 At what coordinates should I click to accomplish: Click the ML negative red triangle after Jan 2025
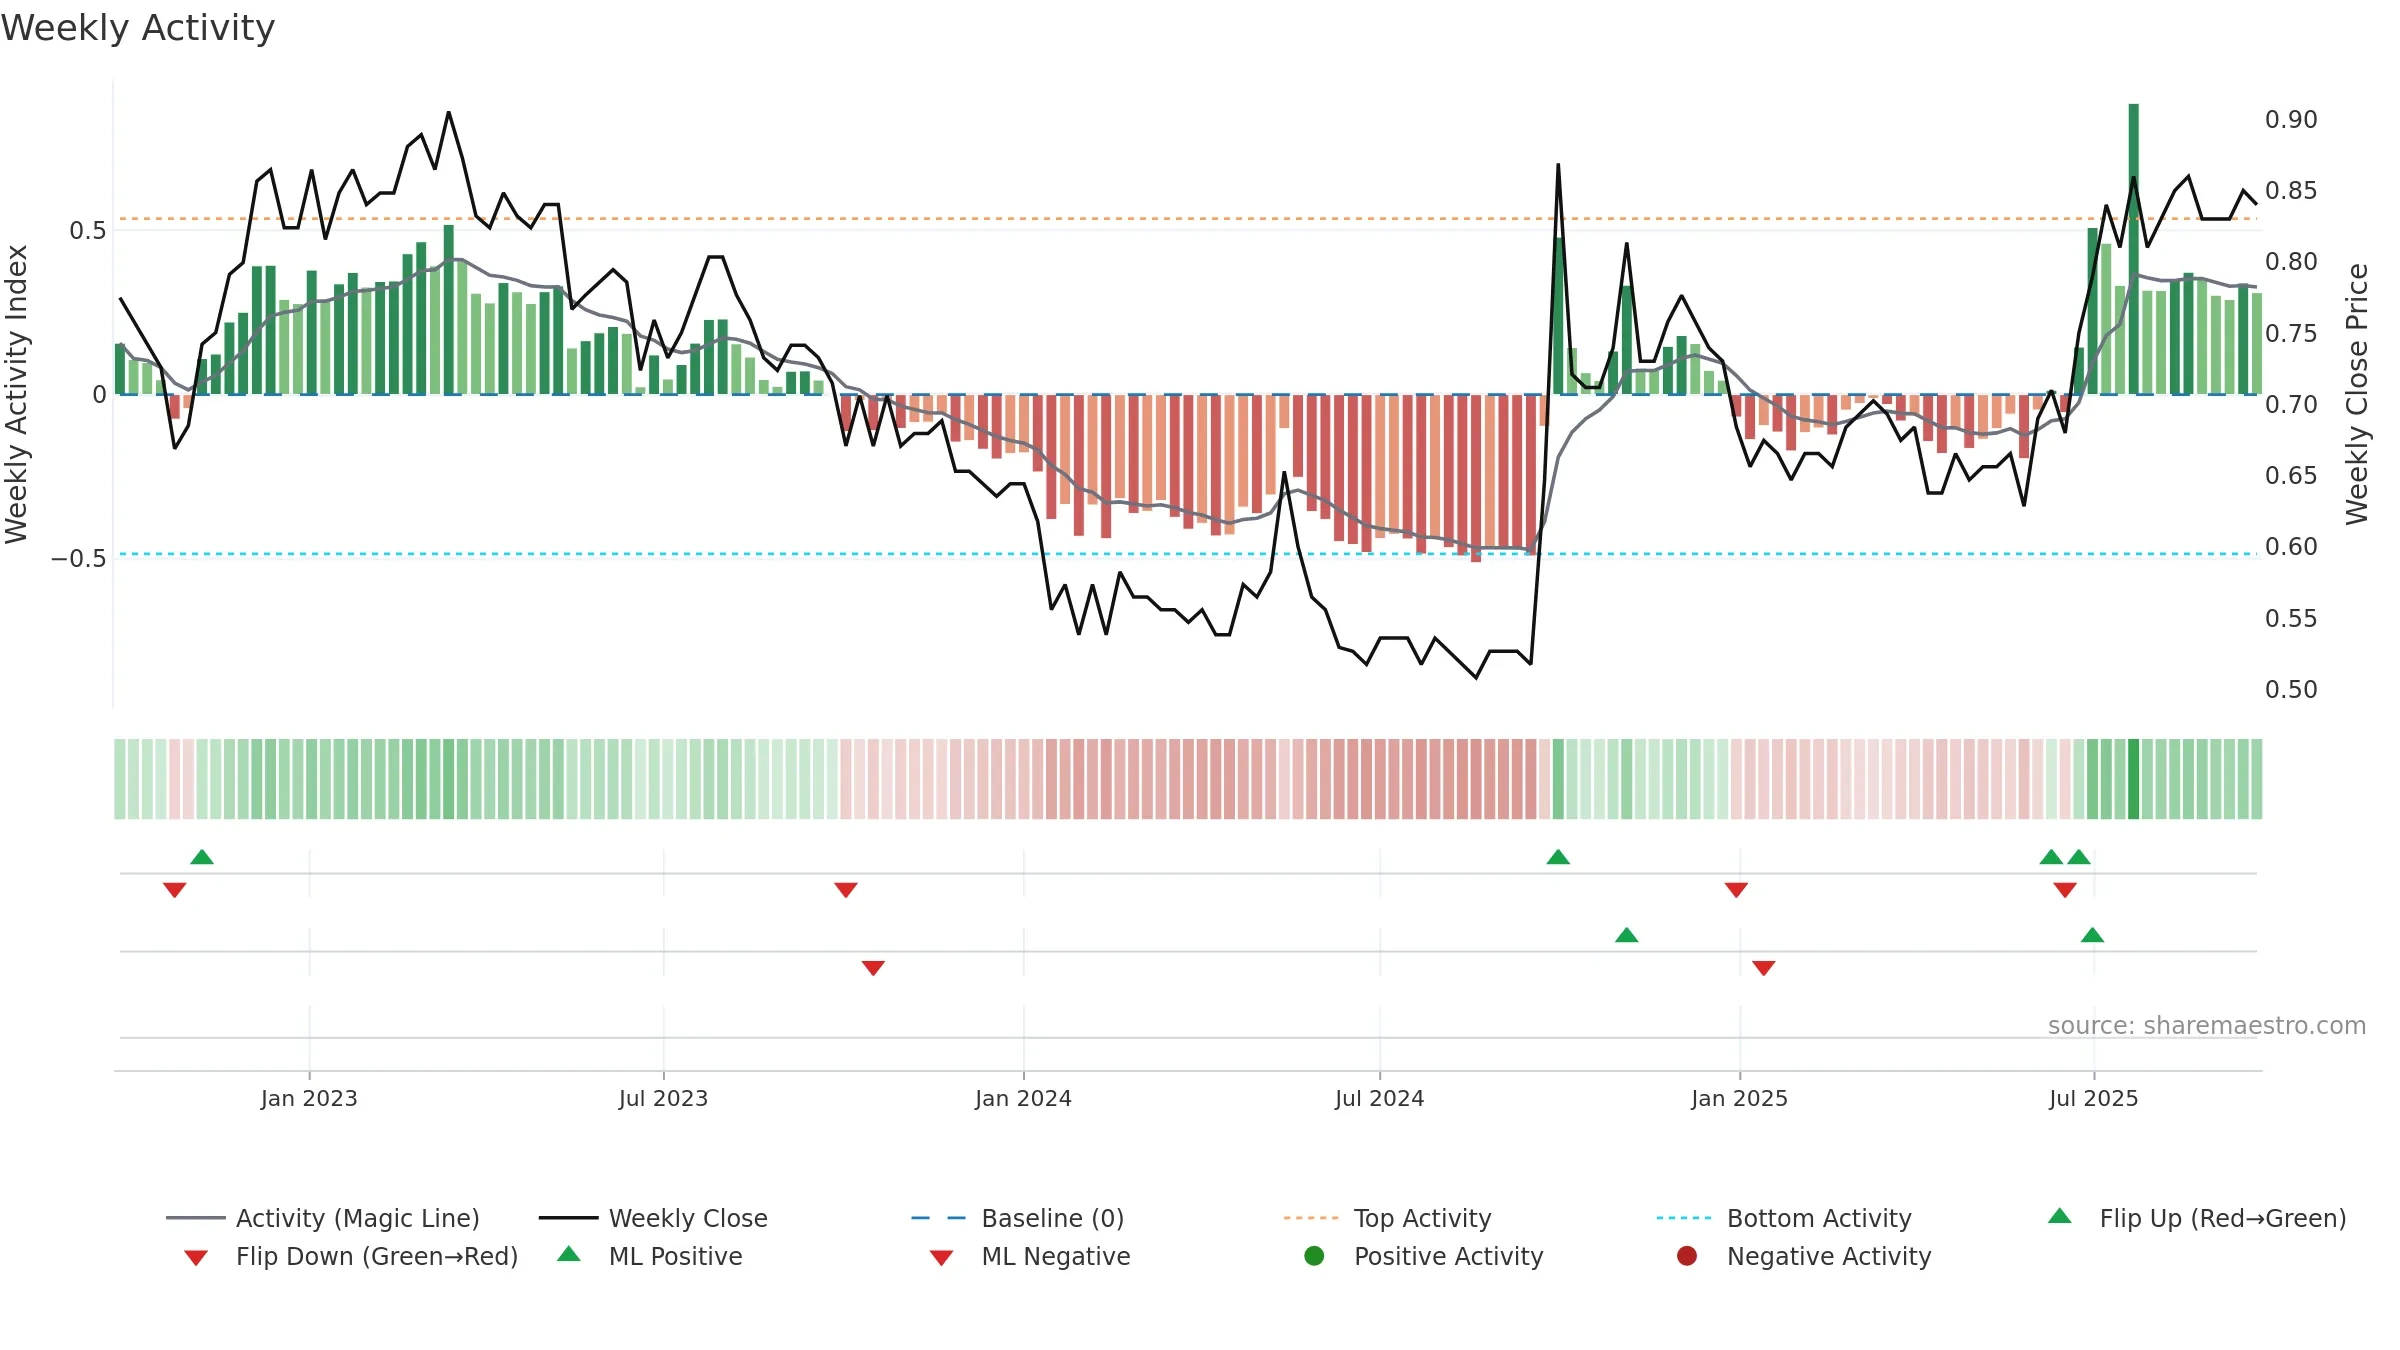coord(1764,968)
